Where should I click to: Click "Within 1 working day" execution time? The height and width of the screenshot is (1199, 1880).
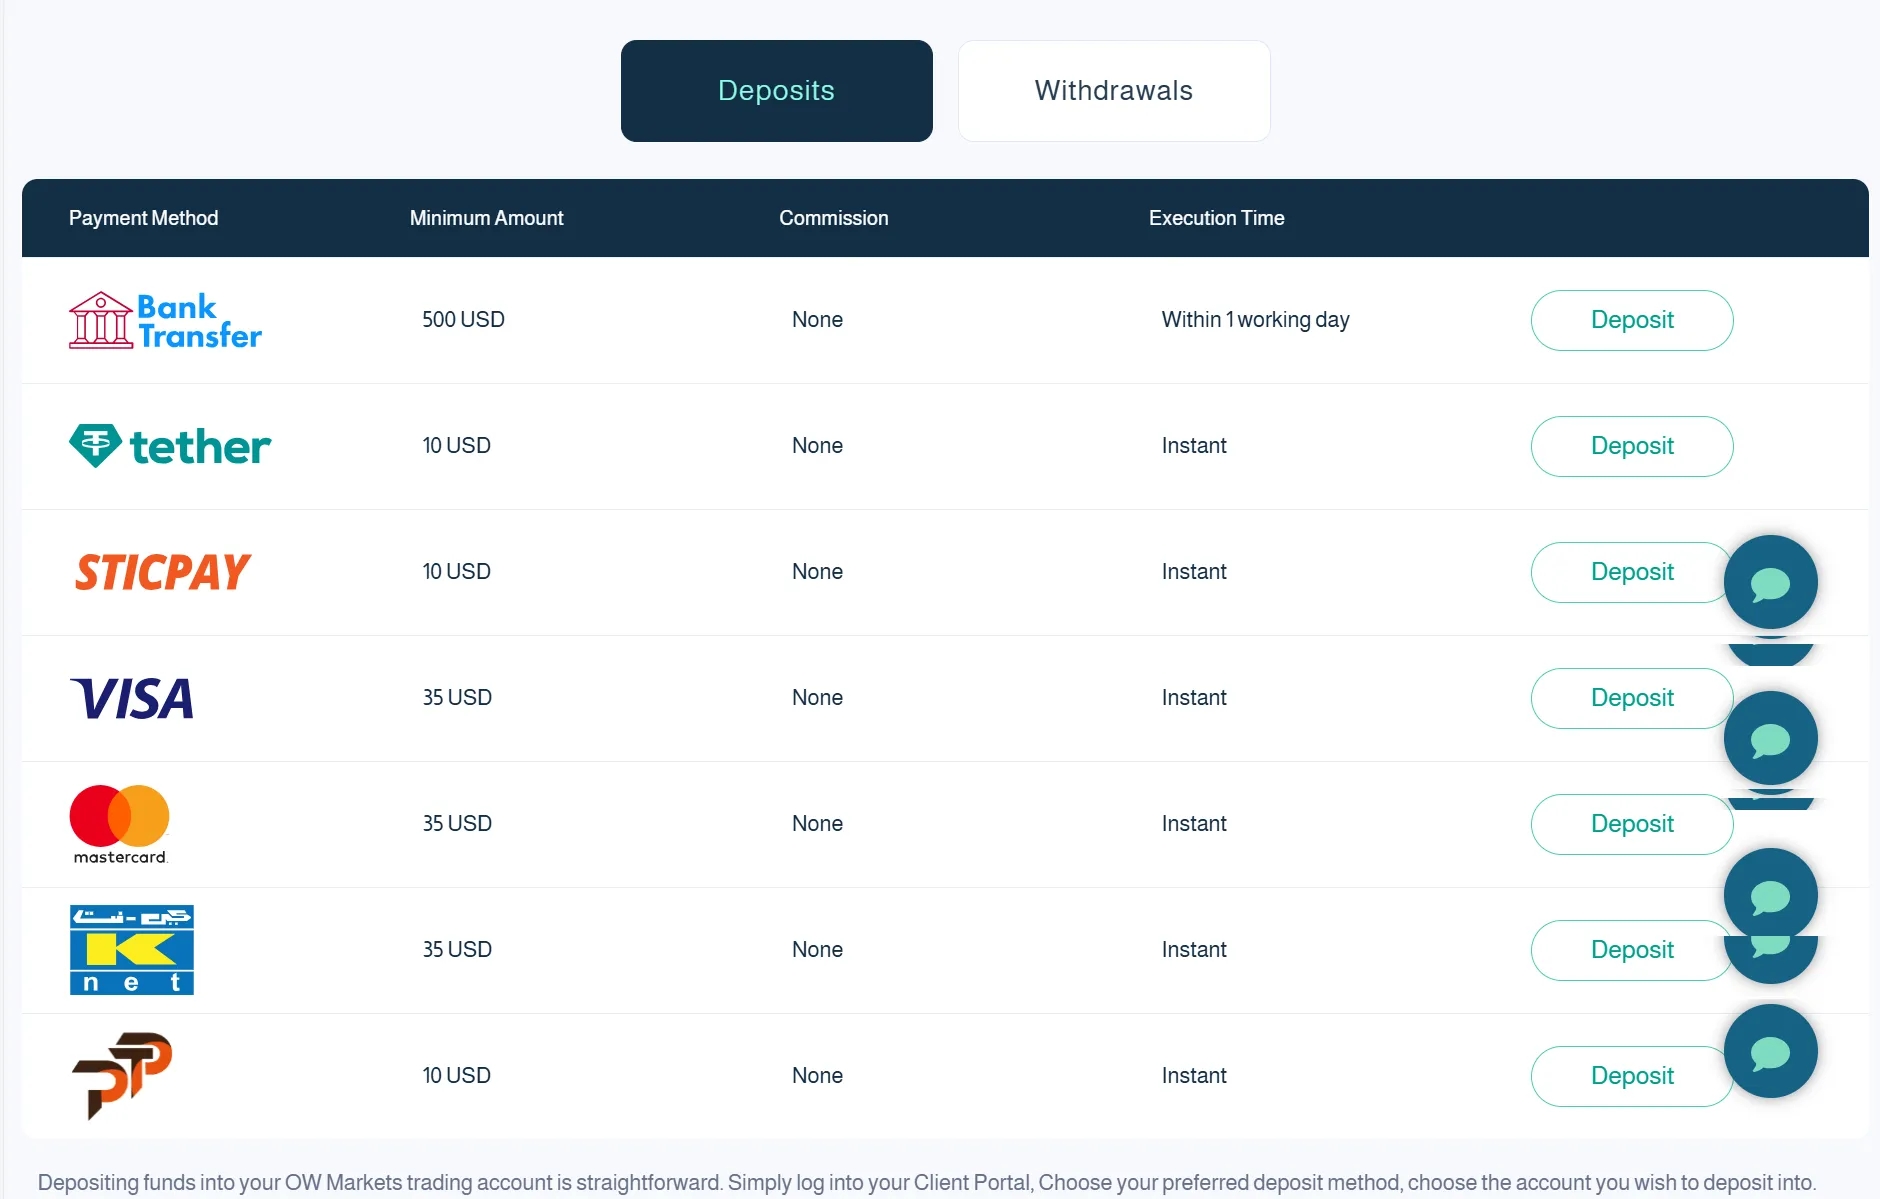click(1255, 320)
